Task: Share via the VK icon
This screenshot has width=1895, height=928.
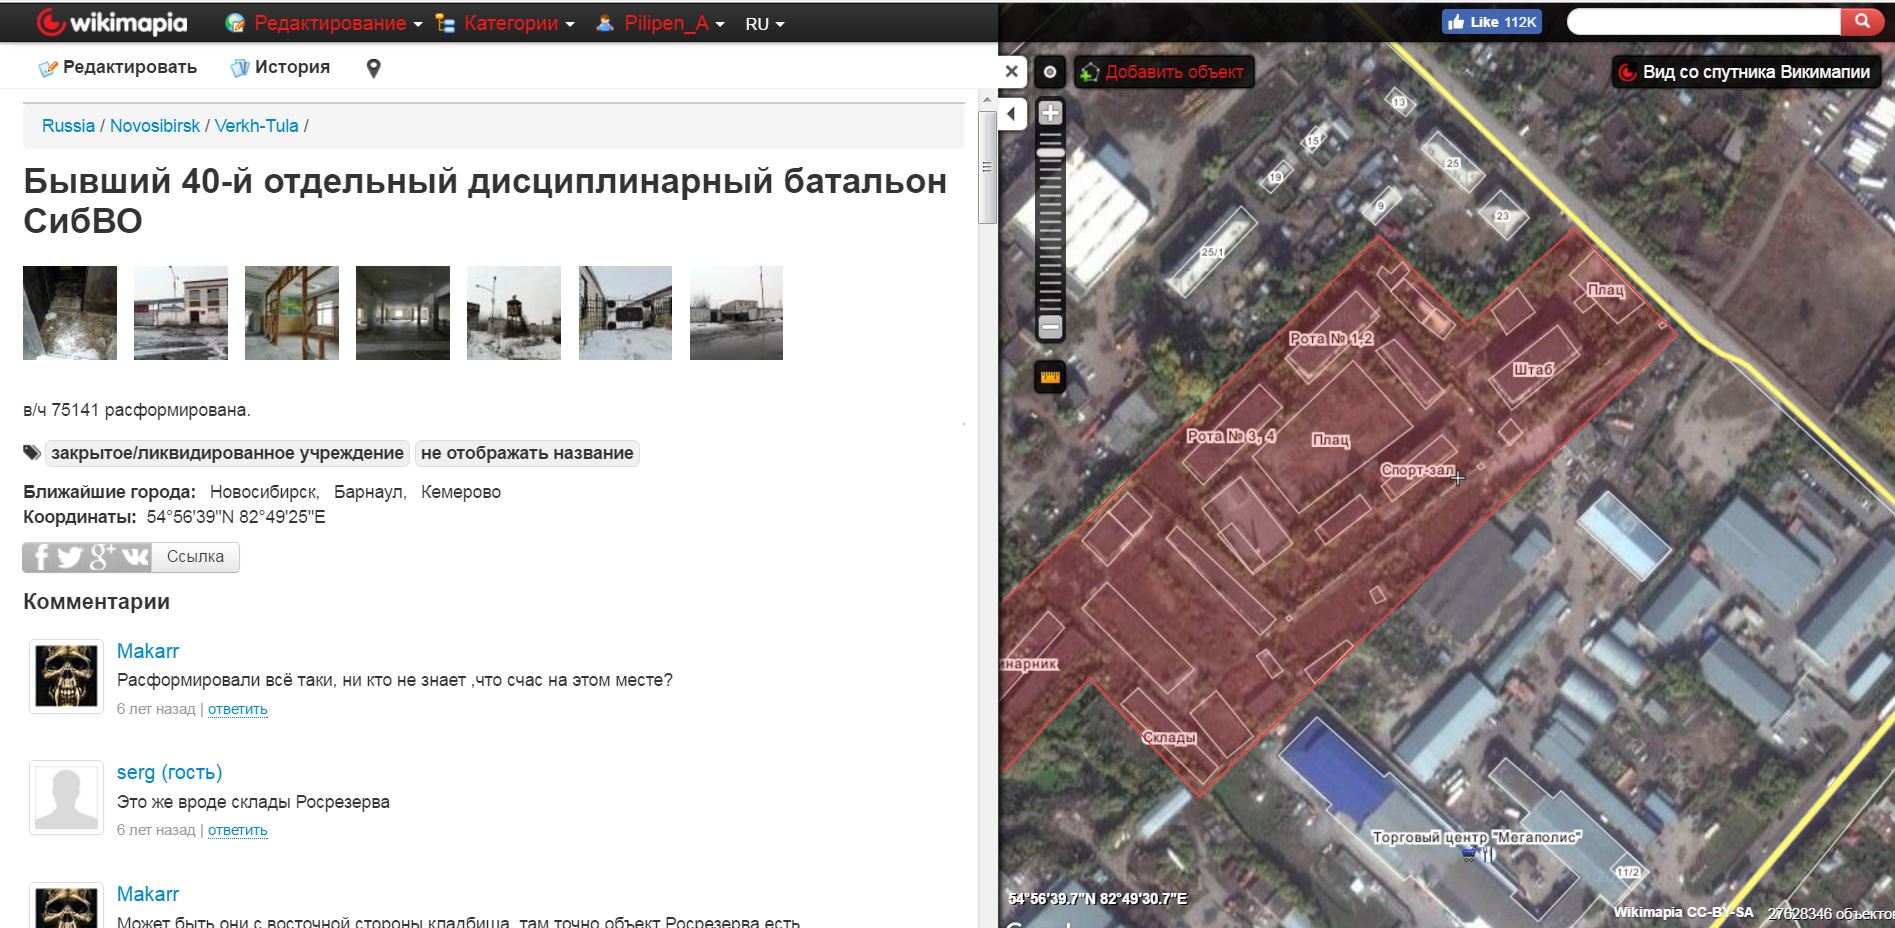Action: coord(135,557)
